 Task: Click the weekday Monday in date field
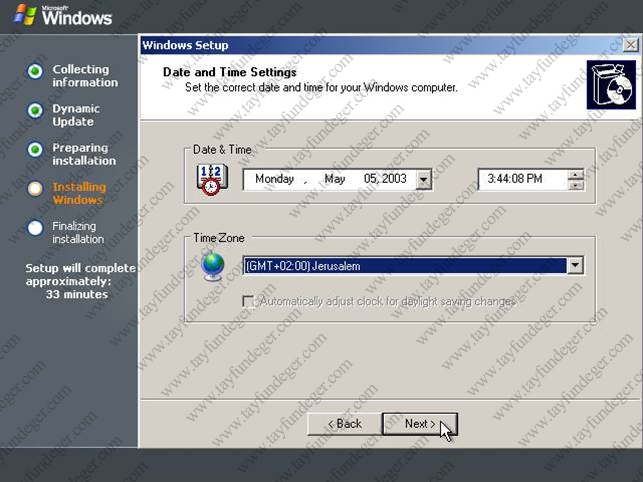coord(274,179)
